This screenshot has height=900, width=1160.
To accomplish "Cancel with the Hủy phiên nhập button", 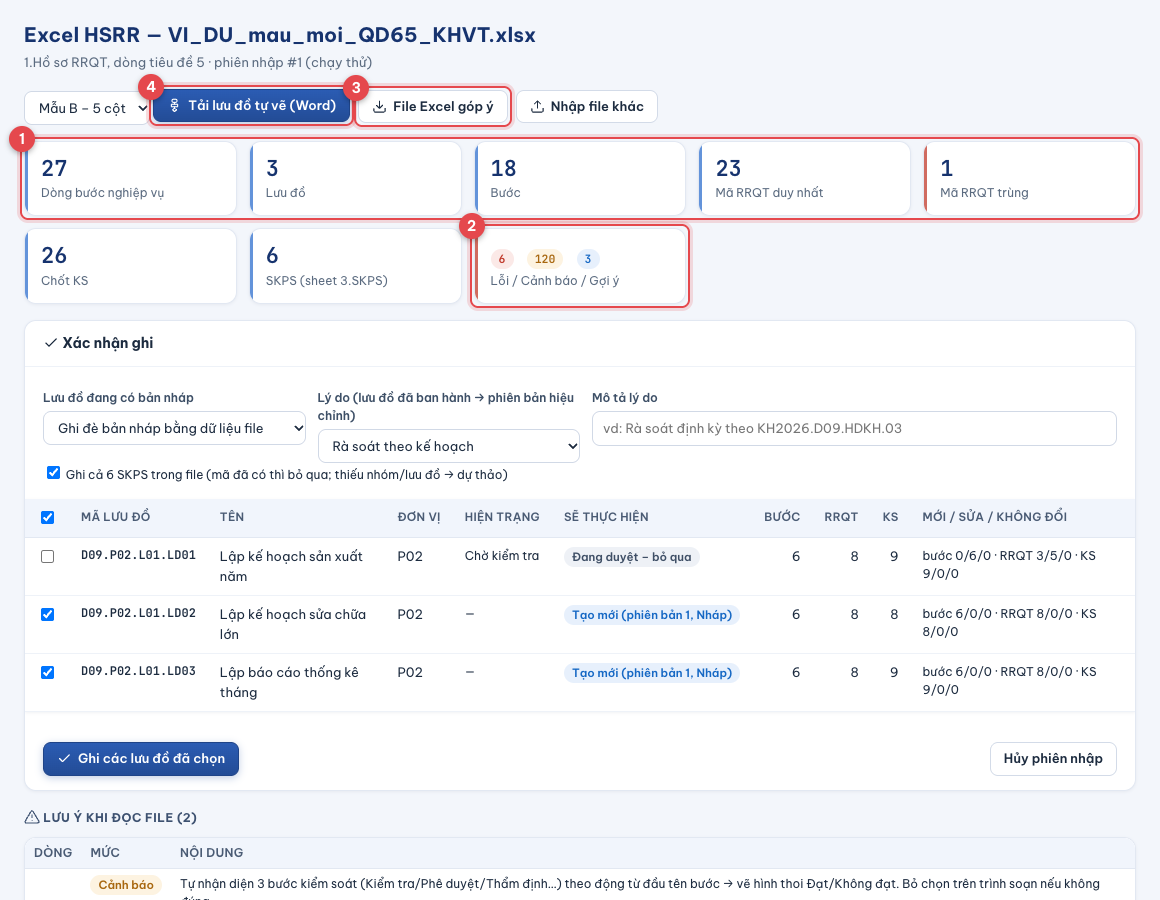I will (x=1053, y=759).
